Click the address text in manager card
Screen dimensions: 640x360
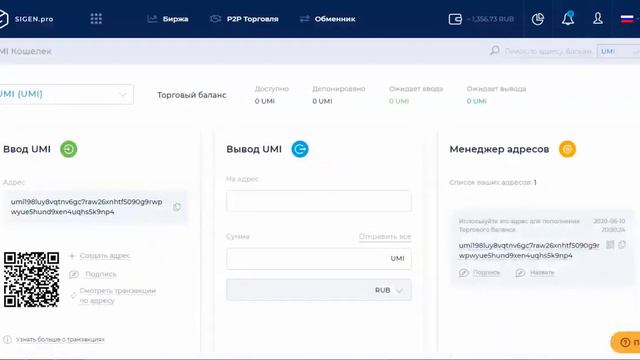529,250
